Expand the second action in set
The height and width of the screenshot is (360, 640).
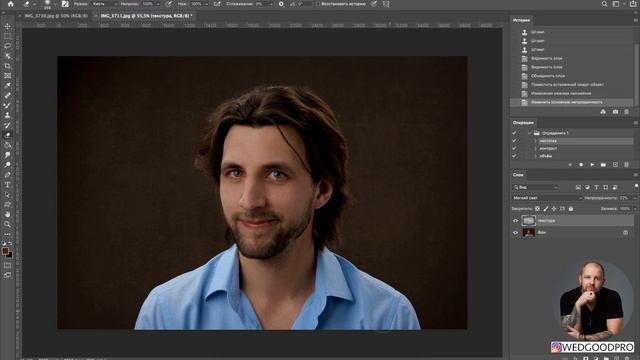535,149
